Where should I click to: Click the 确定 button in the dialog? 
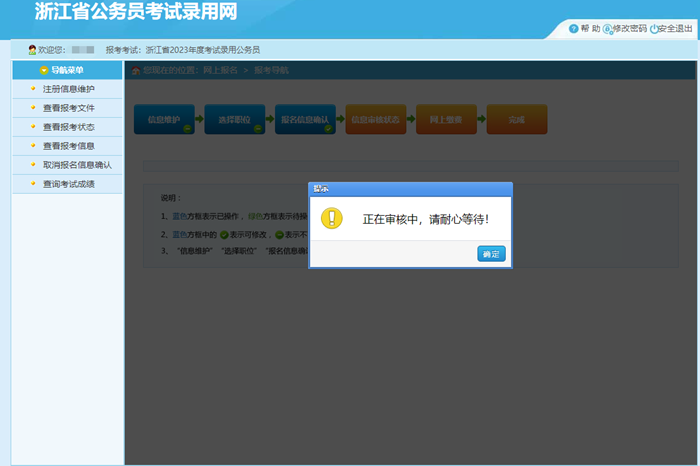(491, 254)
